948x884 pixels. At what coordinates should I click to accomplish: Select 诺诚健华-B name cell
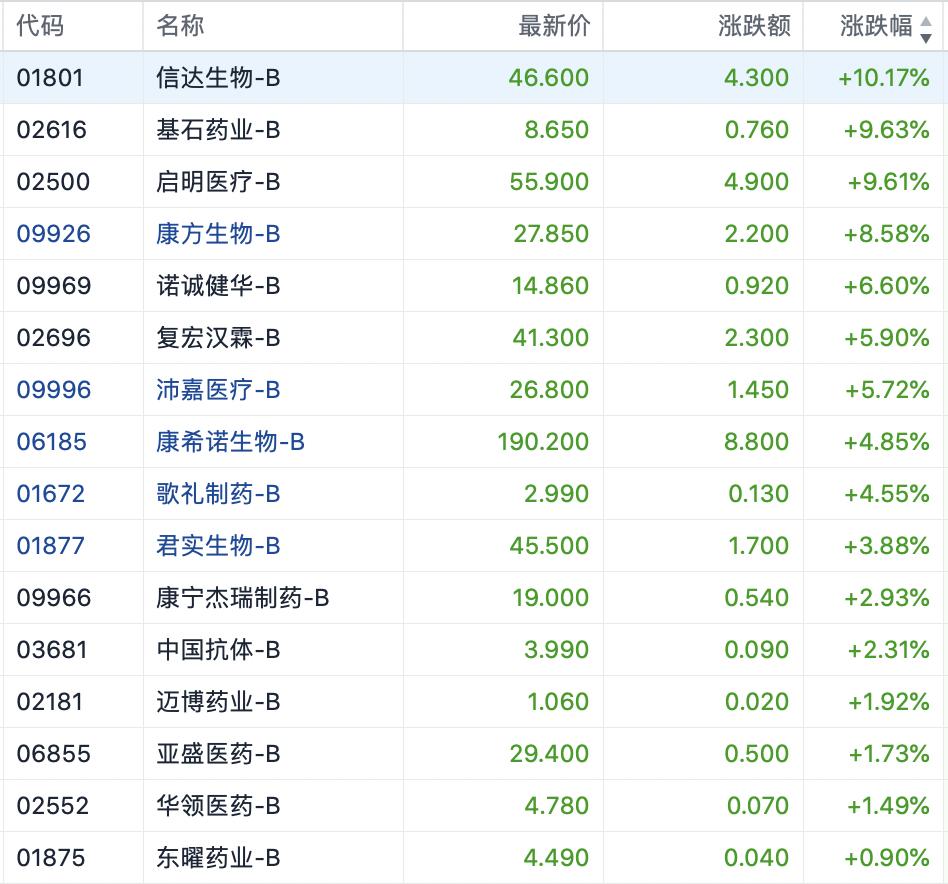click(218, 286)
